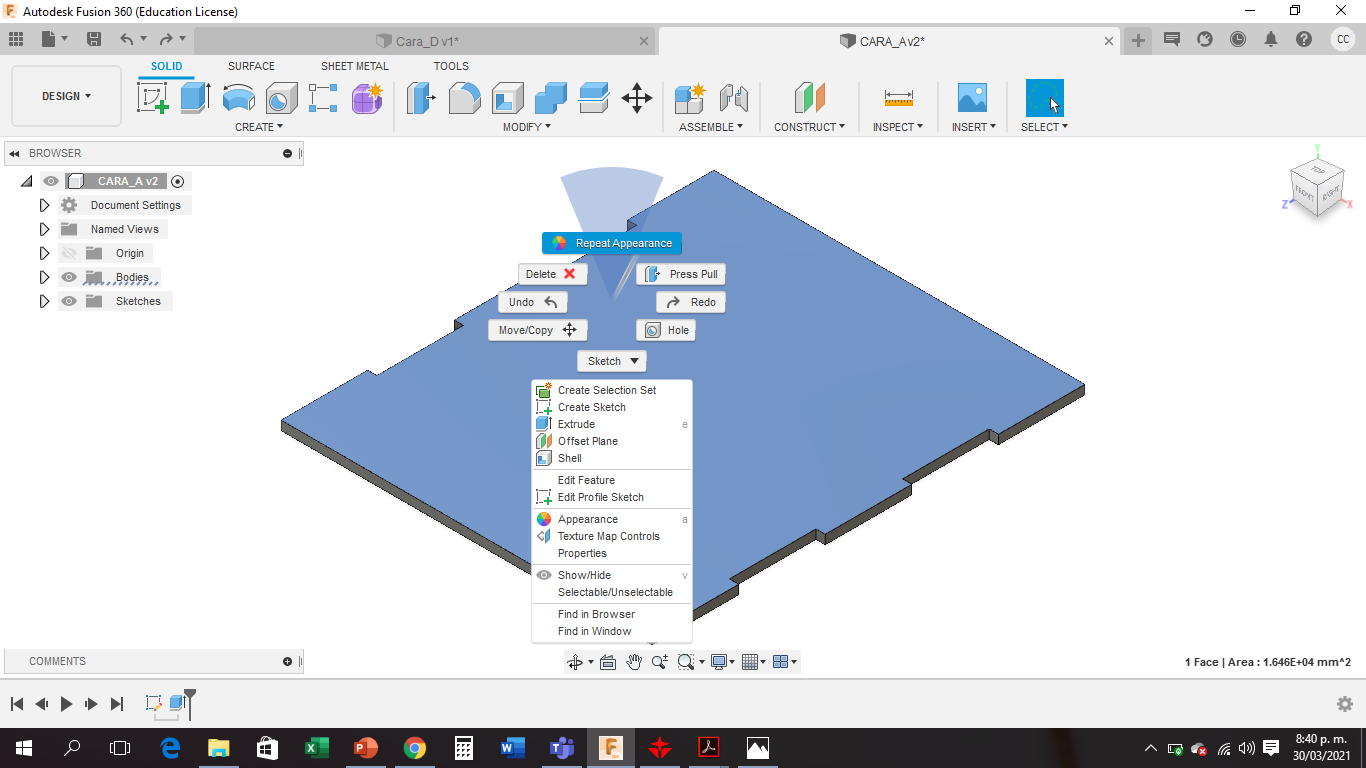Viewport: 1366px width, 768px height.
Task: Open the Sketch dropdown in marking menu
Action: coord(612,361)
